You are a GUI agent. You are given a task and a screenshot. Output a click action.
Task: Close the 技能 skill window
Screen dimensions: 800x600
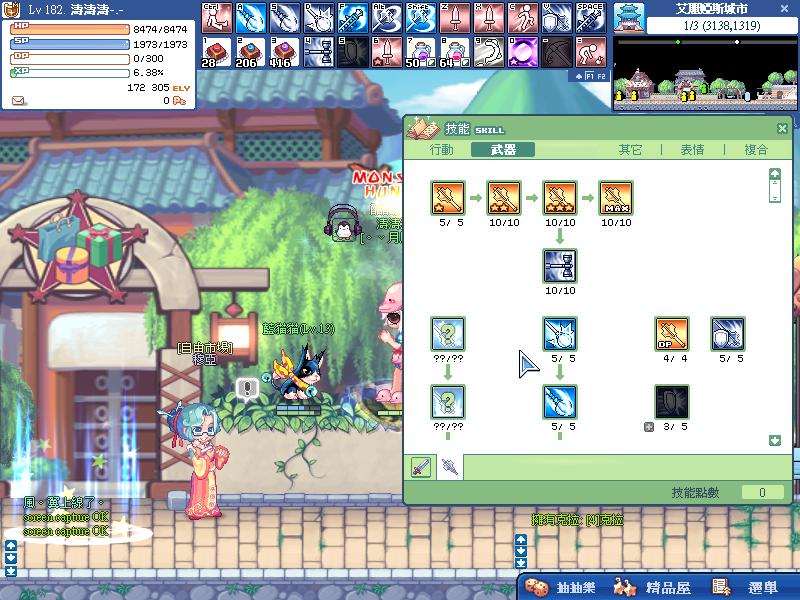[782, 128]
